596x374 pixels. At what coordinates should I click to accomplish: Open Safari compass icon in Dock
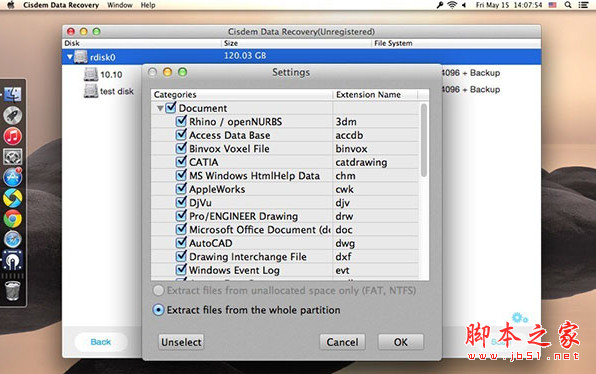tap(13, 239)
